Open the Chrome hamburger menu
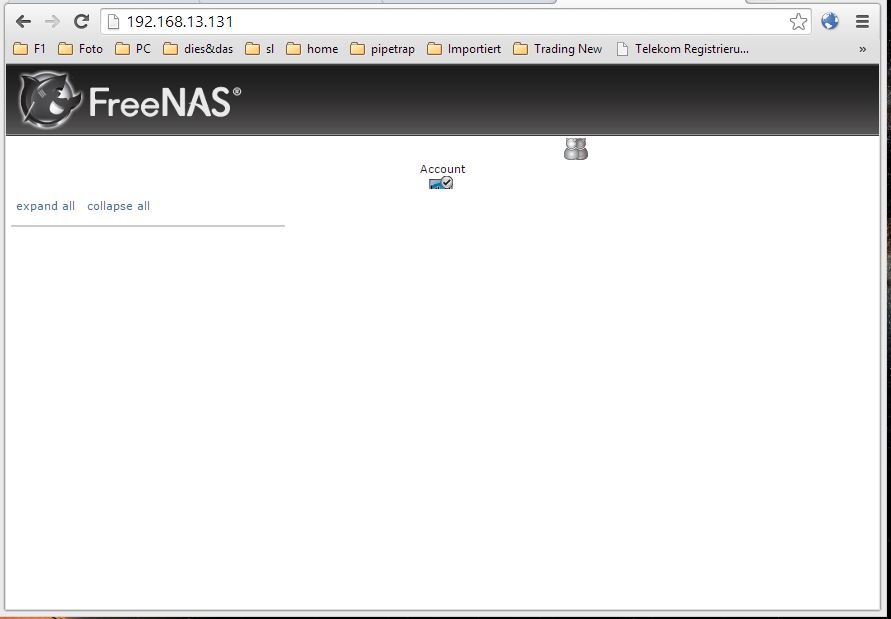This screenshot has width=891, height=619. 863,22
